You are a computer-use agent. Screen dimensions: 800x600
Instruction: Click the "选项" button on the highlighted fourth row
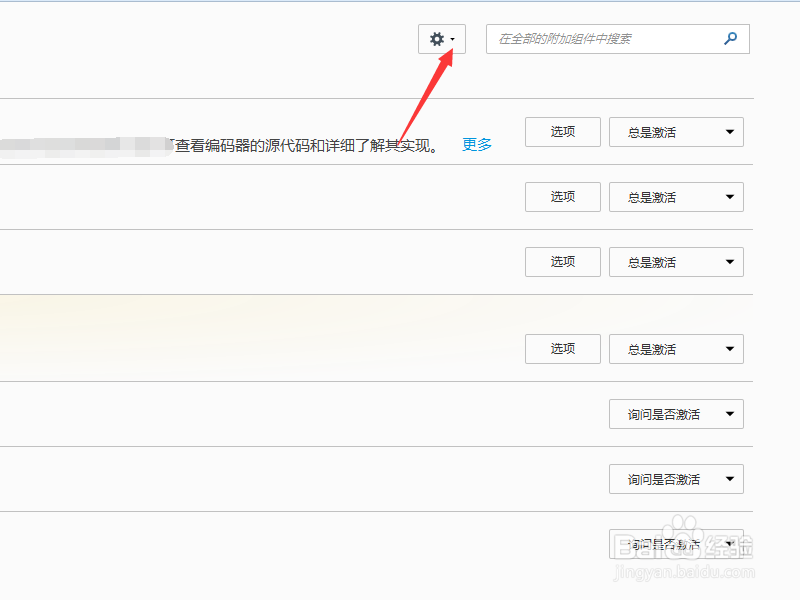pos(562,348)
